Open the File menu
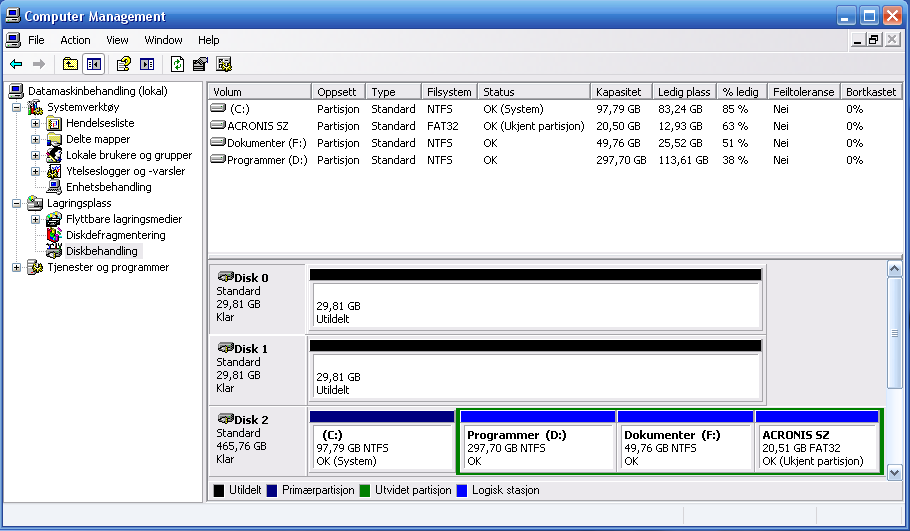 click(36, 40)
